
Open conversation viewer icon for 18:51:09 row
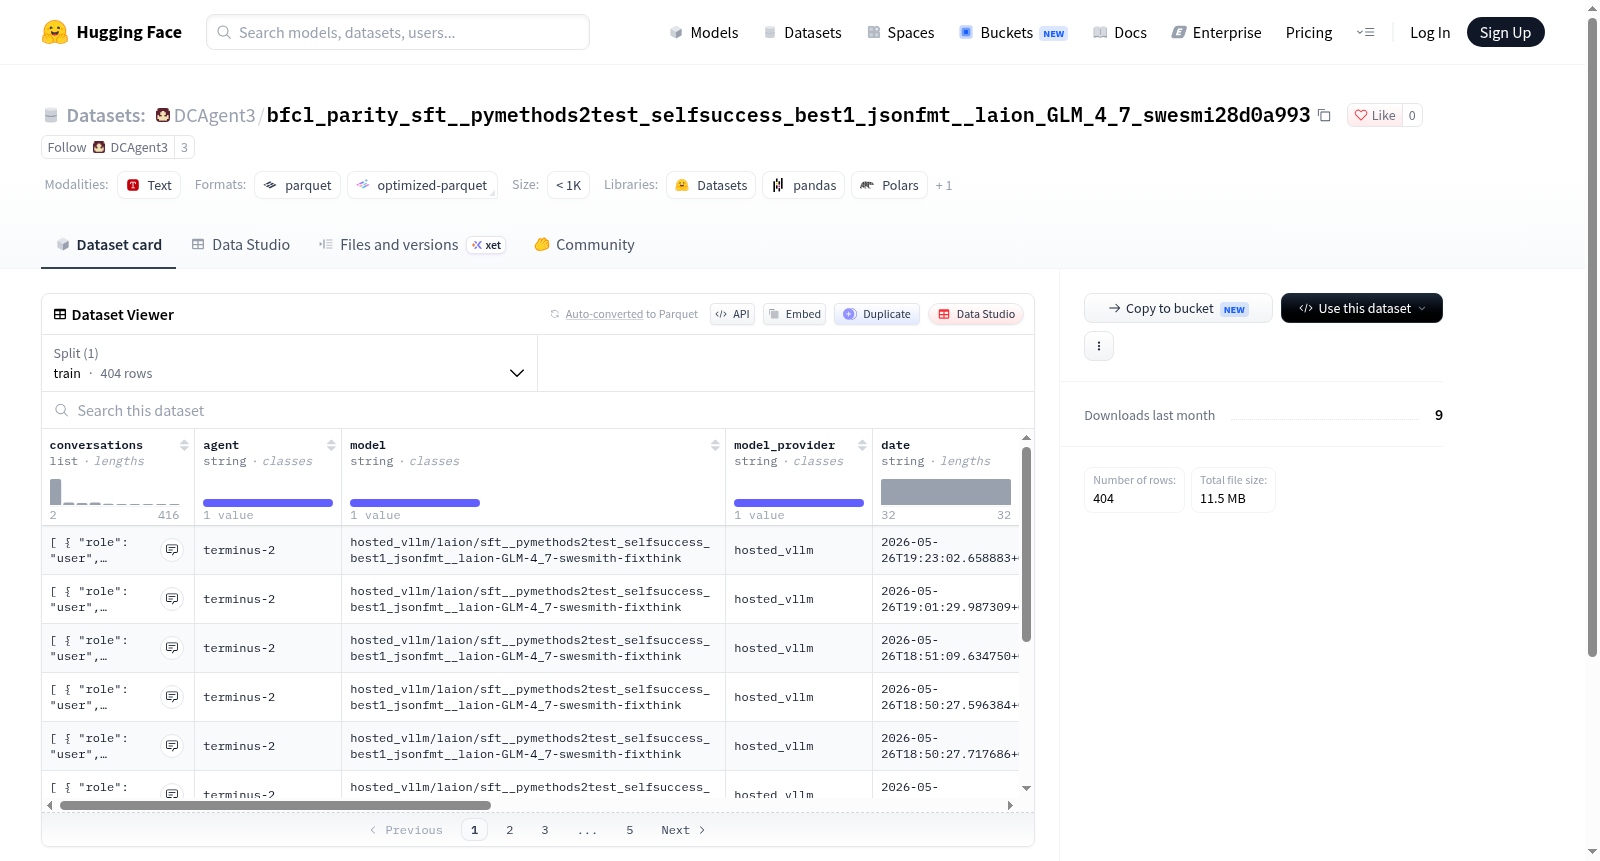tap(172, 648)
